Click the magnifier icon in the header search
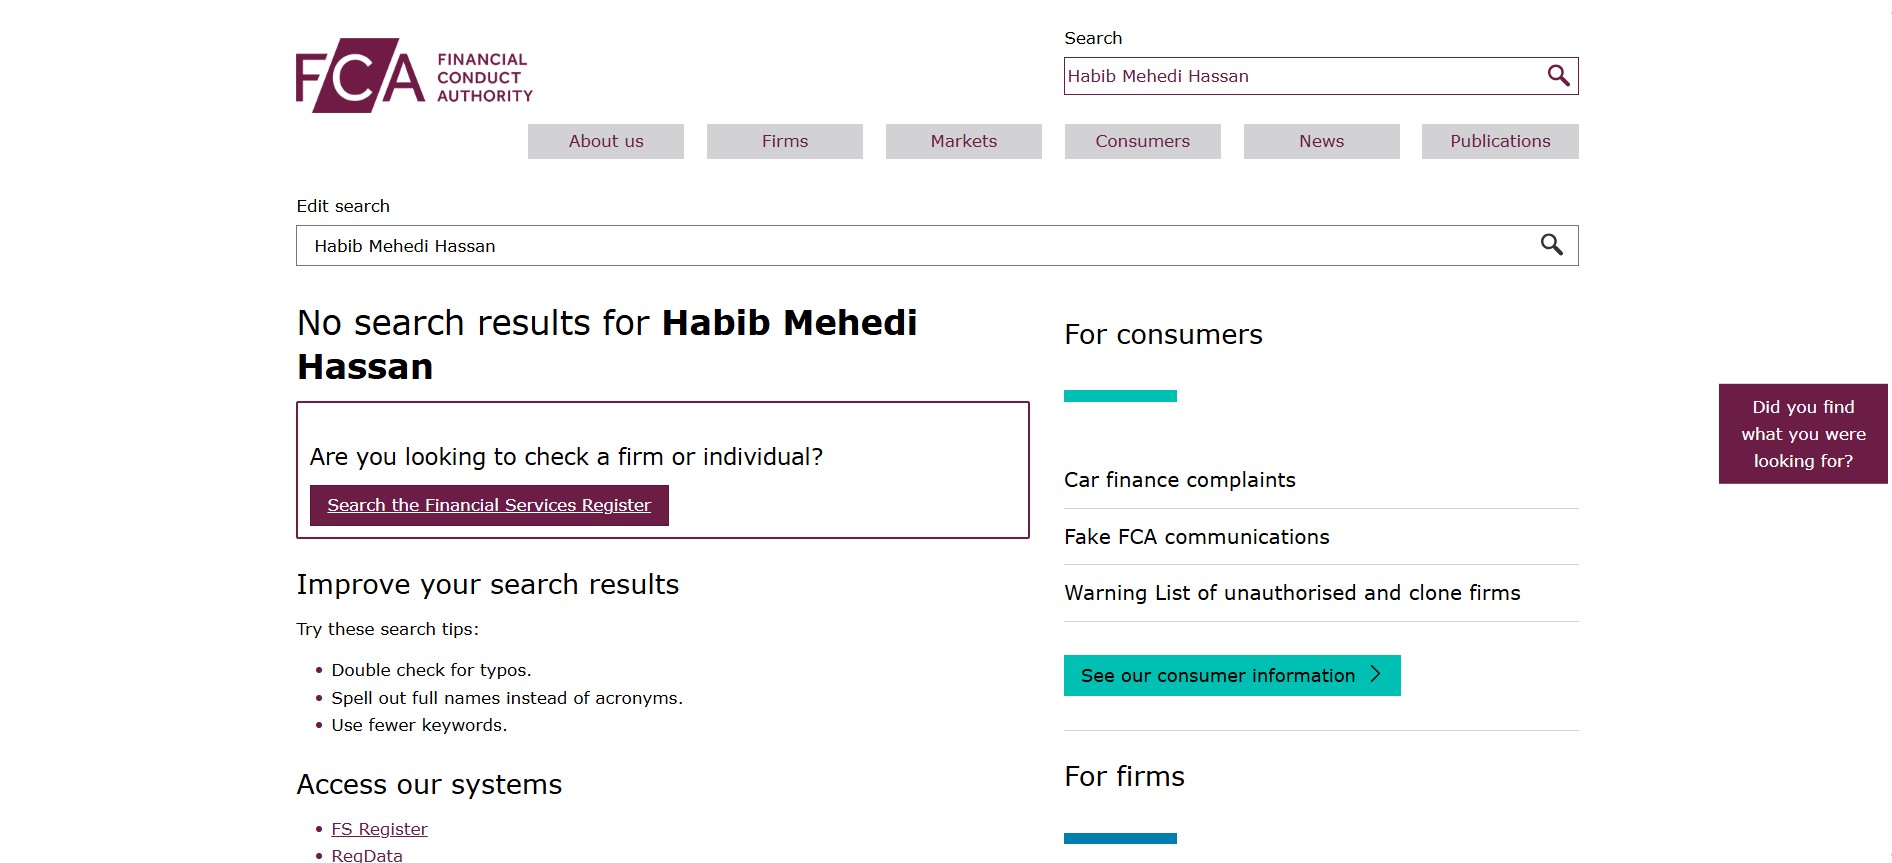Image resolution: width=1892 pixels, height=863 pixels. tap(1558, 76)
